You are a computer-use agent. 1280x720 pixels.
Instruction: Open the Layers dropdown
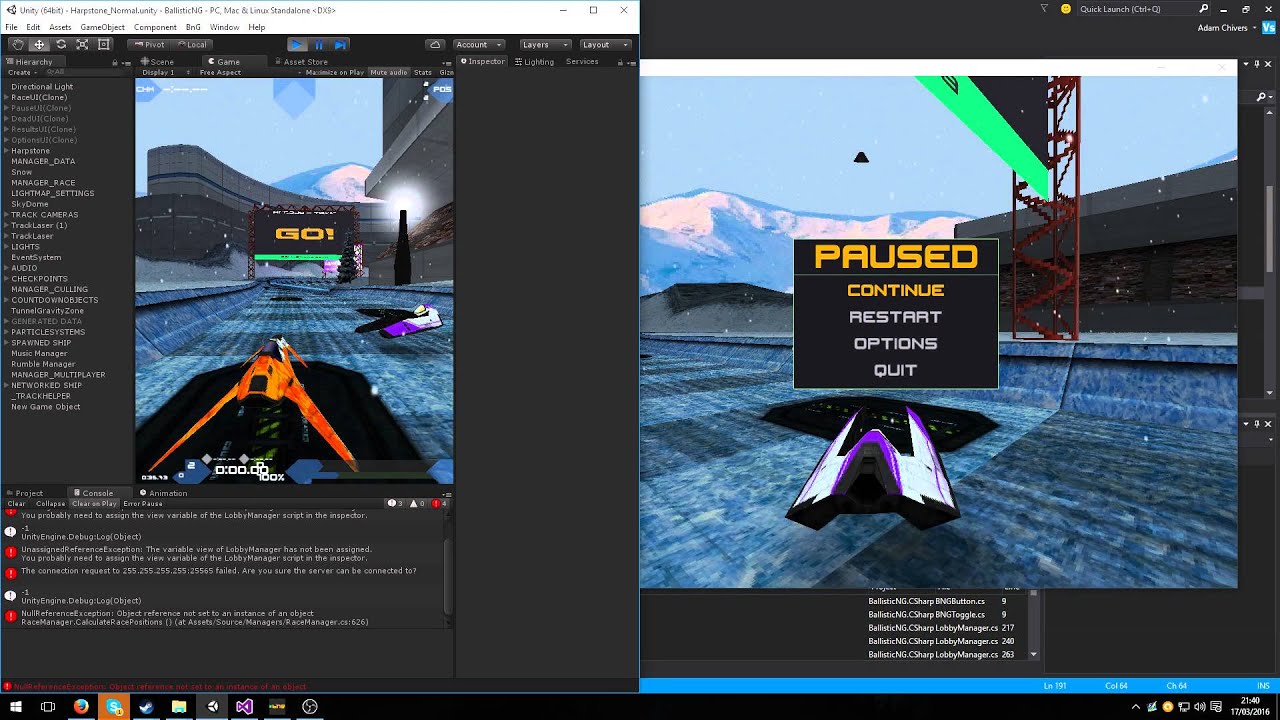(545, 44)
